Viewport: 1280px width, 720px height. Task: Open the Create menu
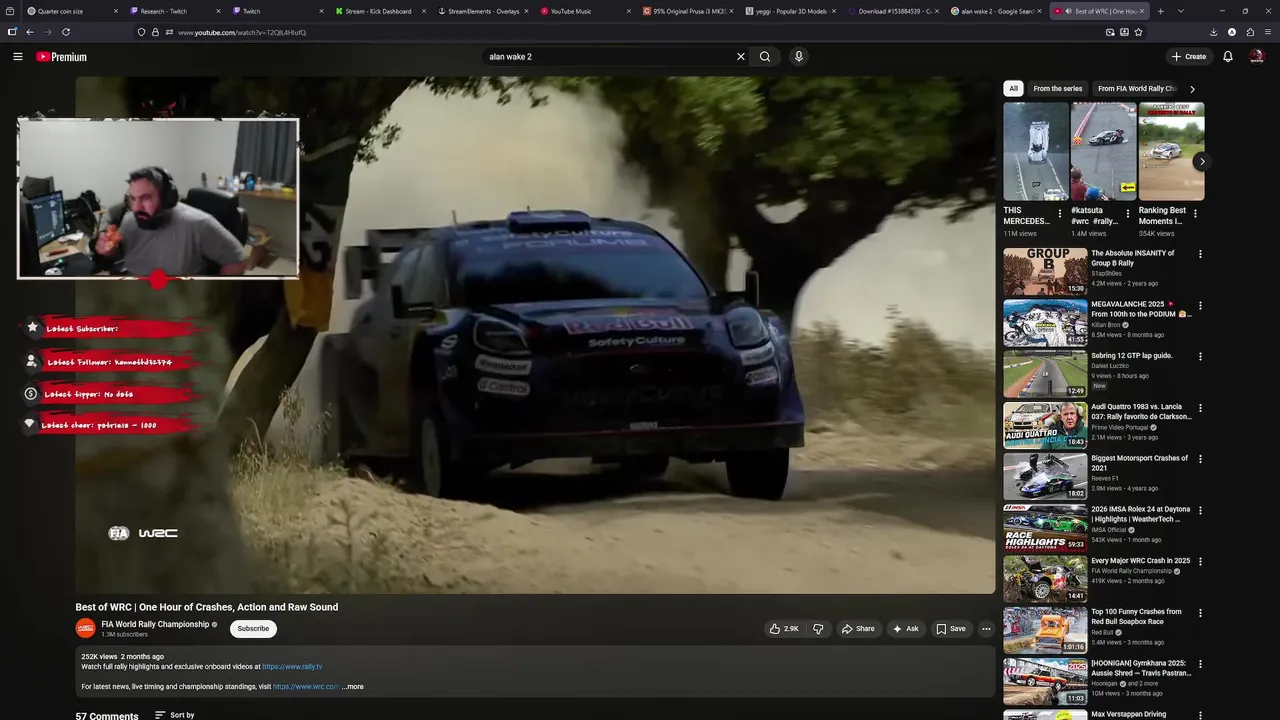coord(1189,57)
